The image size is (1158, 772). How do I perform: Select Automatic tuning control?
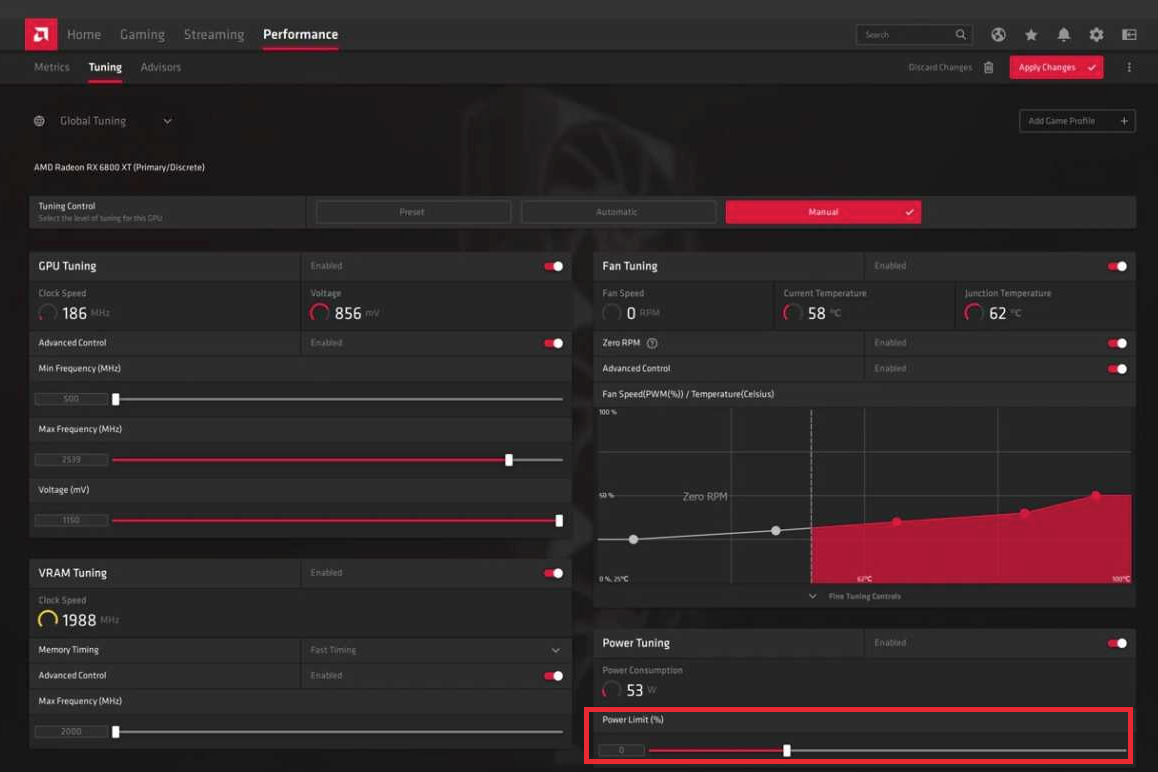pyautogui.click(x=617, y=212)
